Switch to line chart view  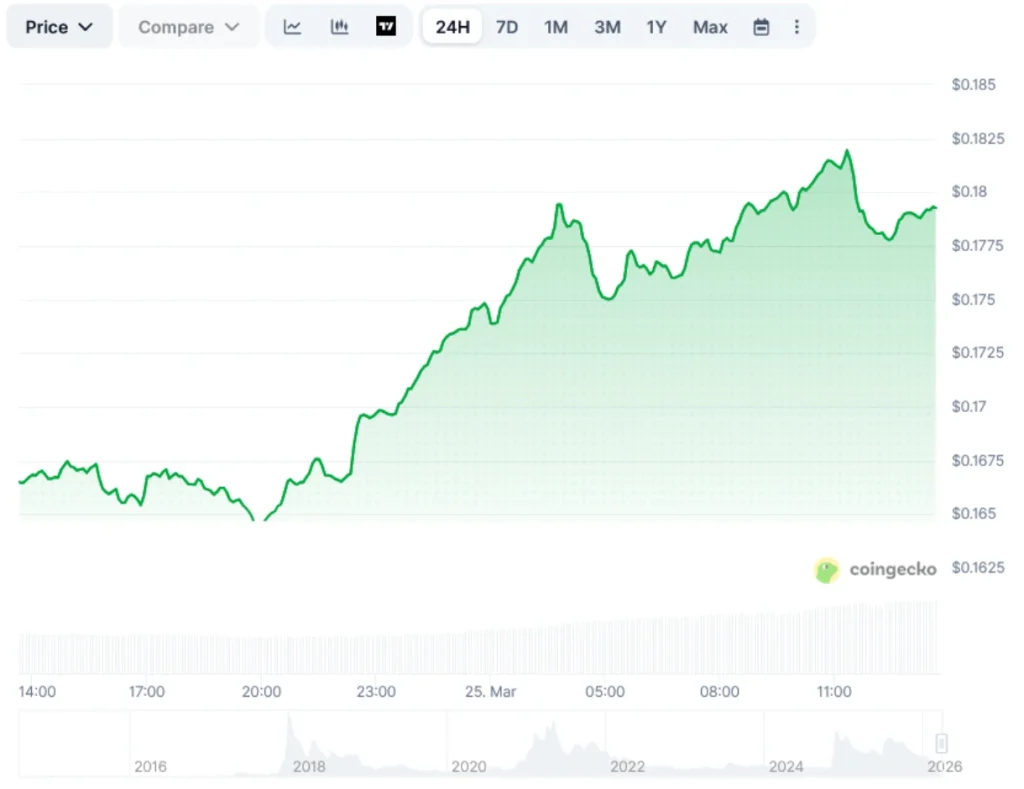point(292,27)
